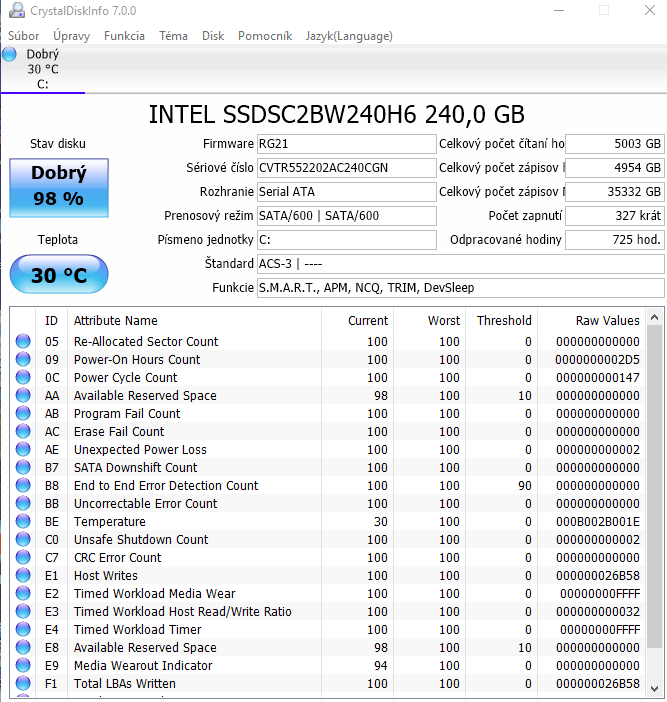The height and width of the screenshot is (702, 667).
Task: Click status orb of E8 Available Reserved Space row
Action: click(23, 647)
